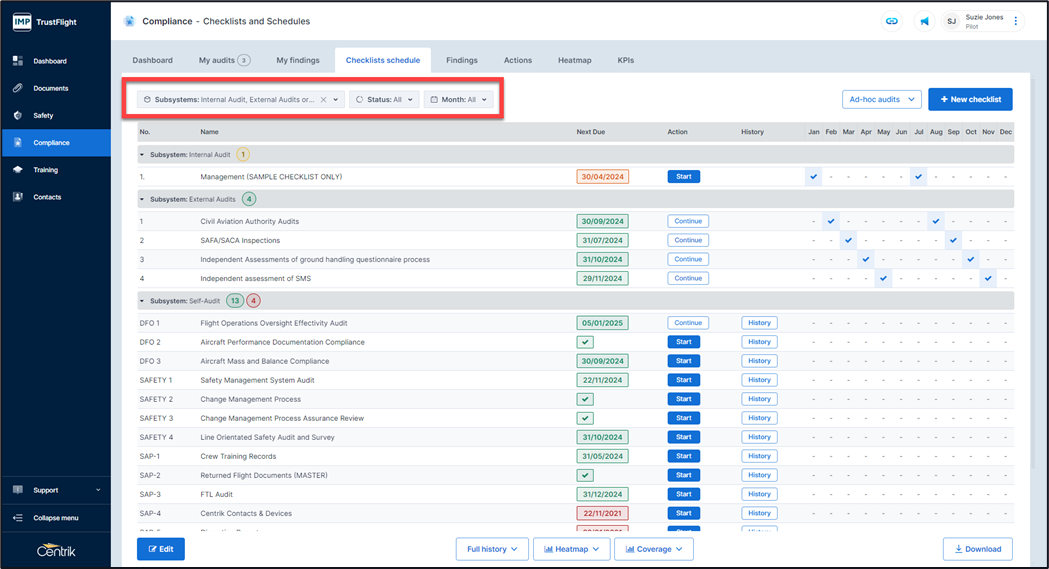Screen dimensions: 1049x569
Task: Click the link icon in the header
Action: click(891, 21)
